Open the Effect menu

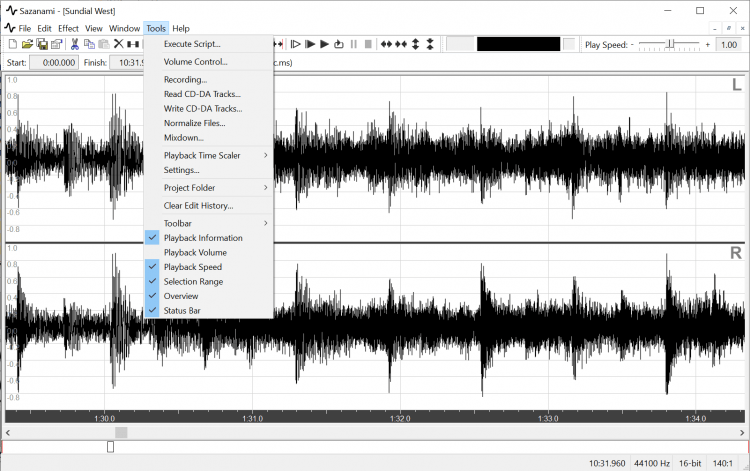(68, 28)
